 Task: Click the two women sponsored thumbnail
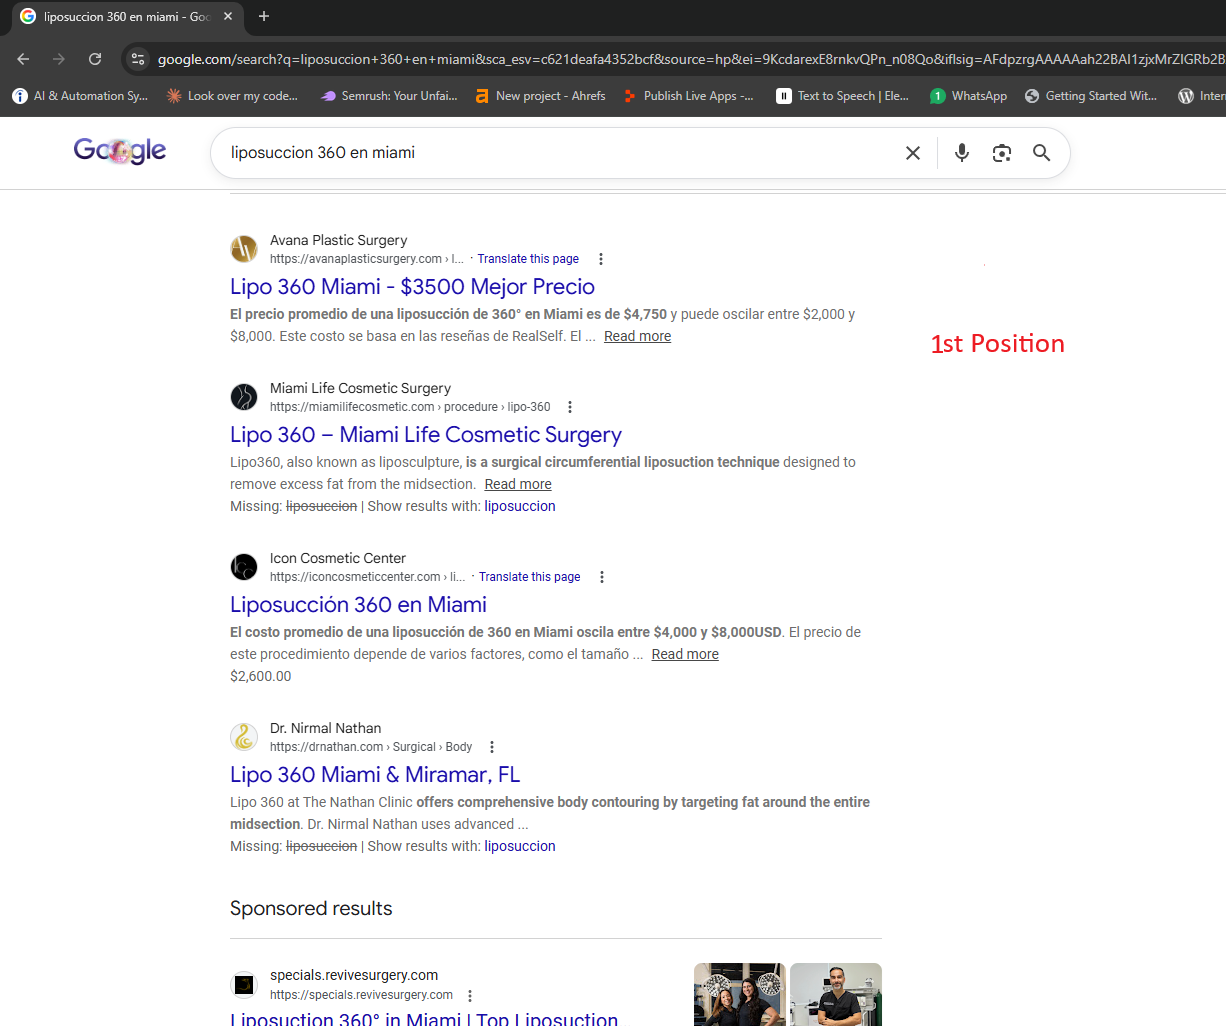coord(740,994)
